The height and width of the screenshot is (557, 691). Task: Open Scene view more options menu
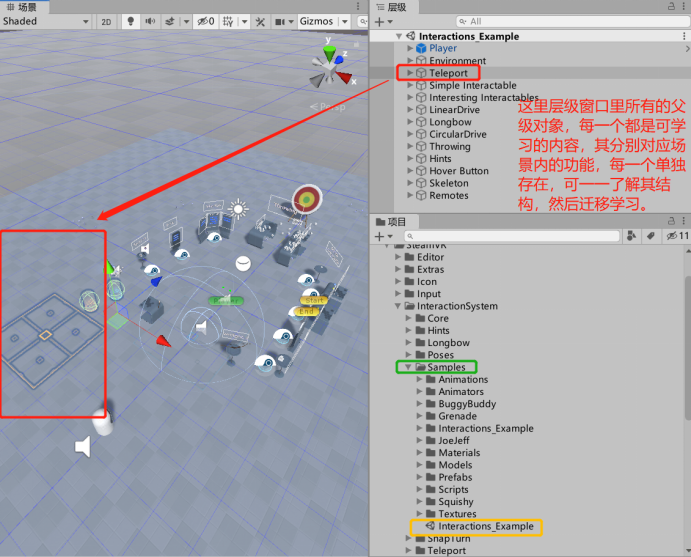coord(357,6)
